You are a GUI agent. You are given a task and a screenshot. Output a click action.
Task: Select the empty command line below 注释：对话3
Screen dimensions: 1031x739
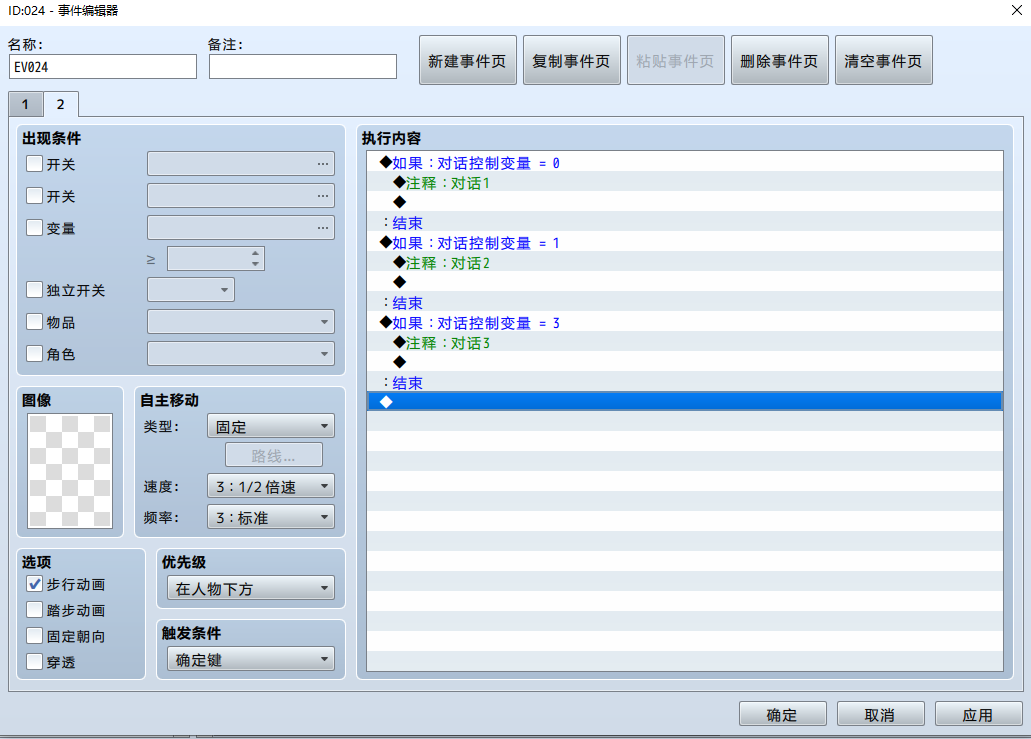[x=684, y=362]
